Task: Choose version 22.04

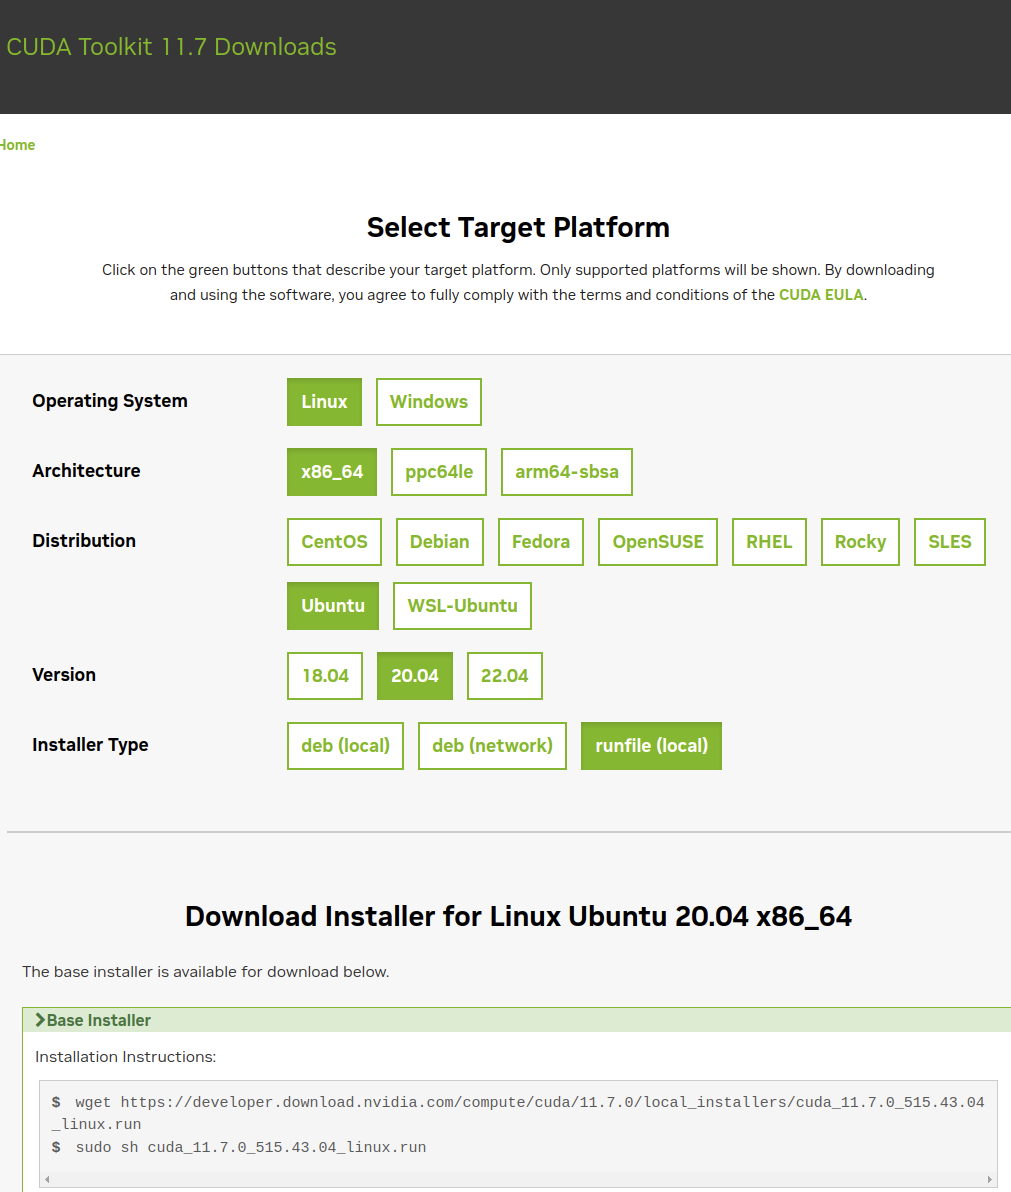Action: [505, 676]
